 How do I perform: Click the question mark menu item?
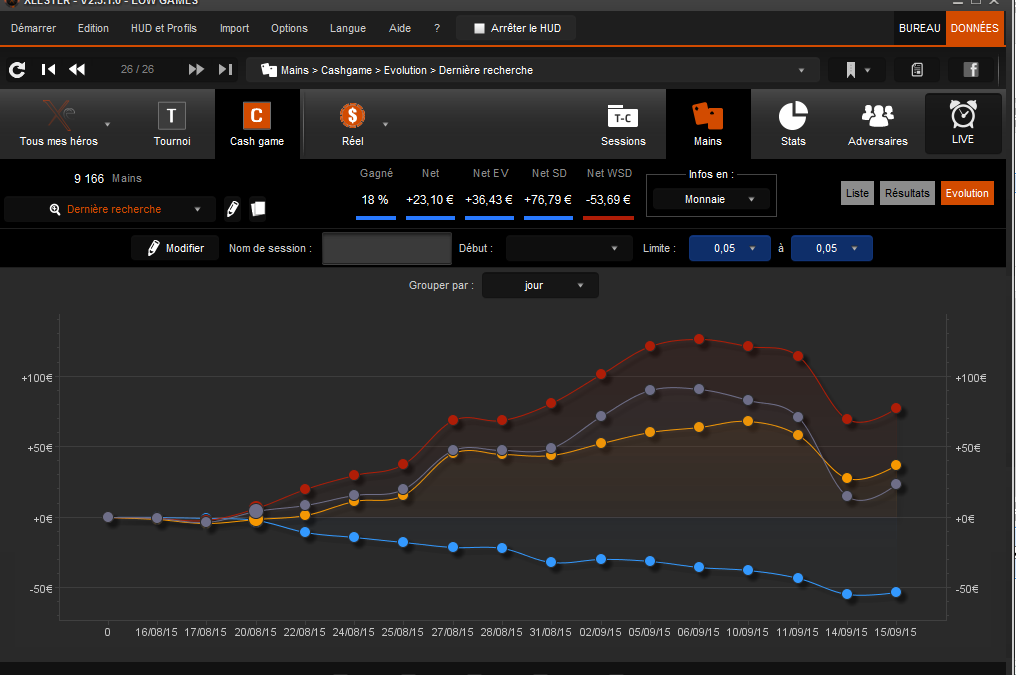pyautogui.click(x=437, y=29)
